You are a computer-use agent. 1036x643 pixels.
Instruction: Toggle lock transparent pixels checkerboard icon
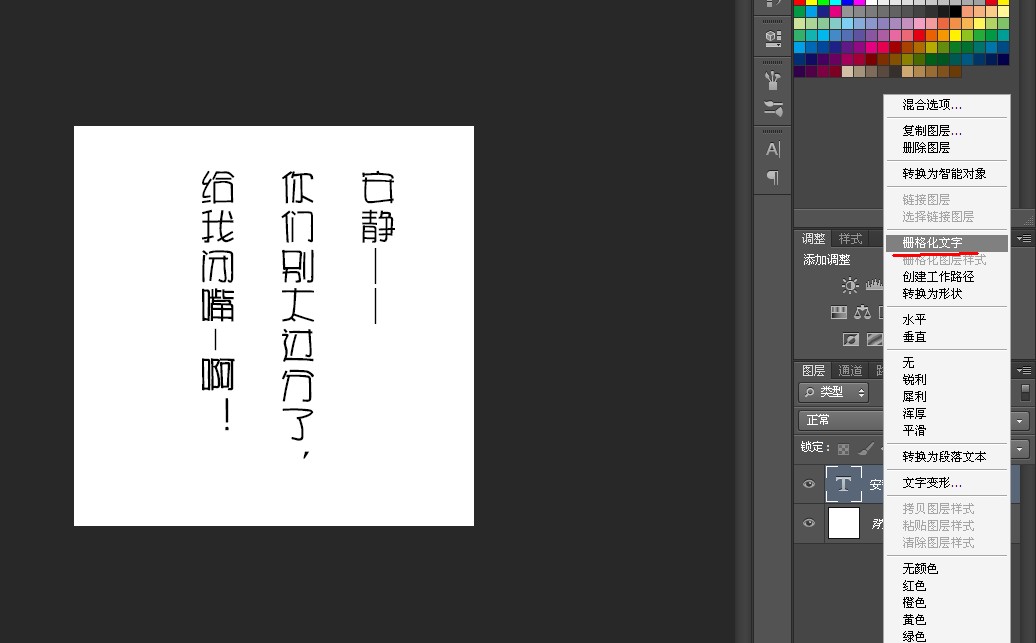click(843, 449)
